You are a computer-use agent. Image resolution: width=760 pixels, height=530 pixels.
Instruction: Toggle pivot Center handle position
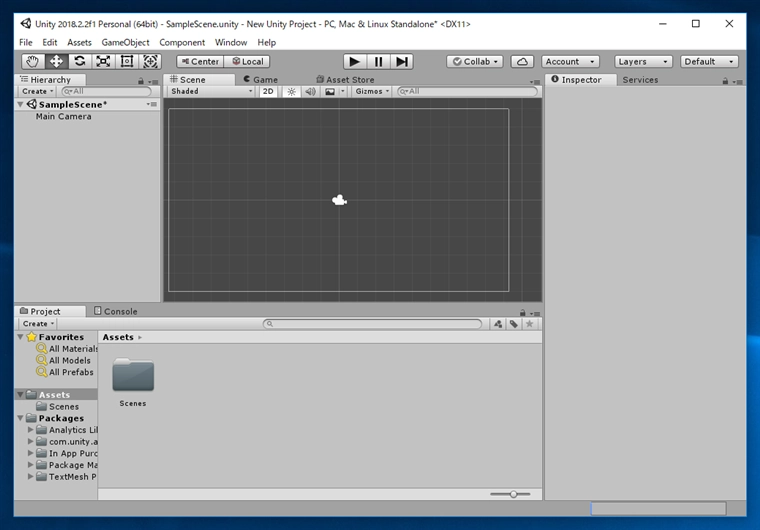point(200,62)
